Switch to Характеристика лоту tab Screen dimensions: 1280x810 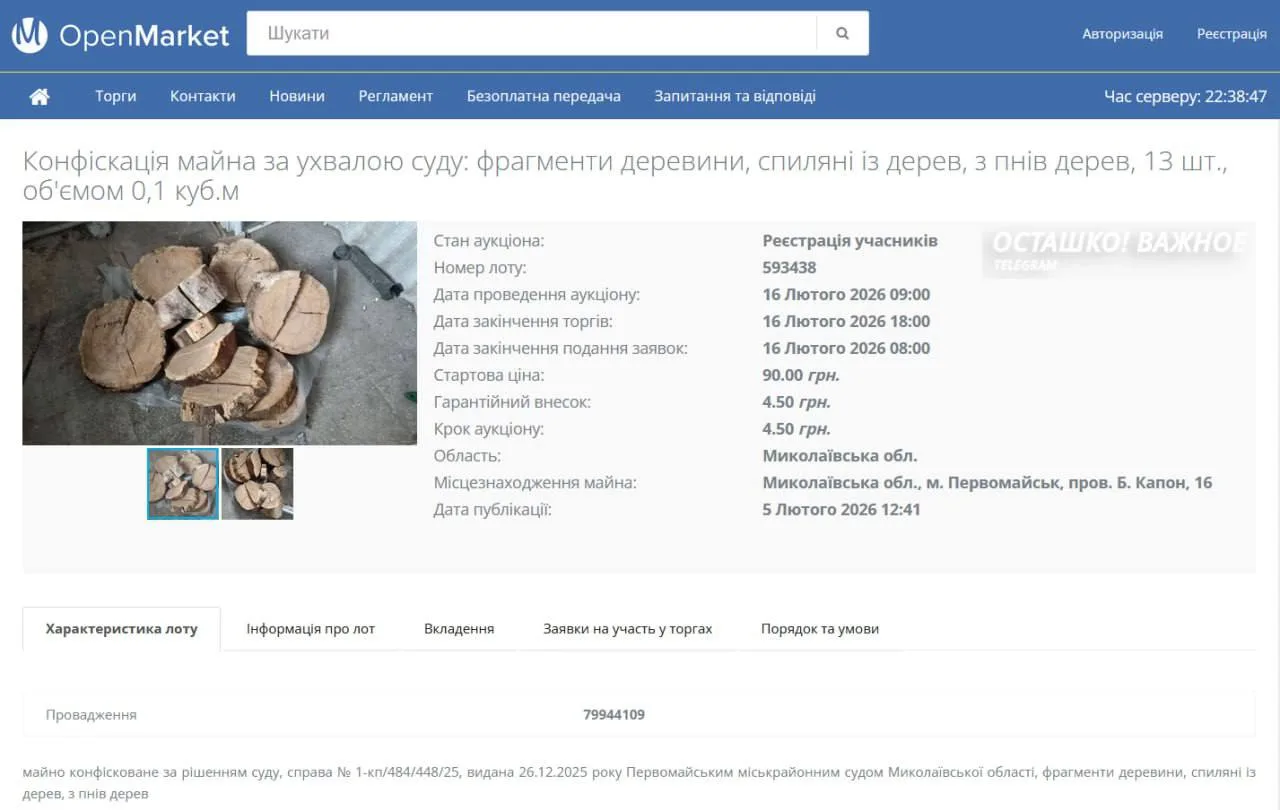[x=121, y=629]
